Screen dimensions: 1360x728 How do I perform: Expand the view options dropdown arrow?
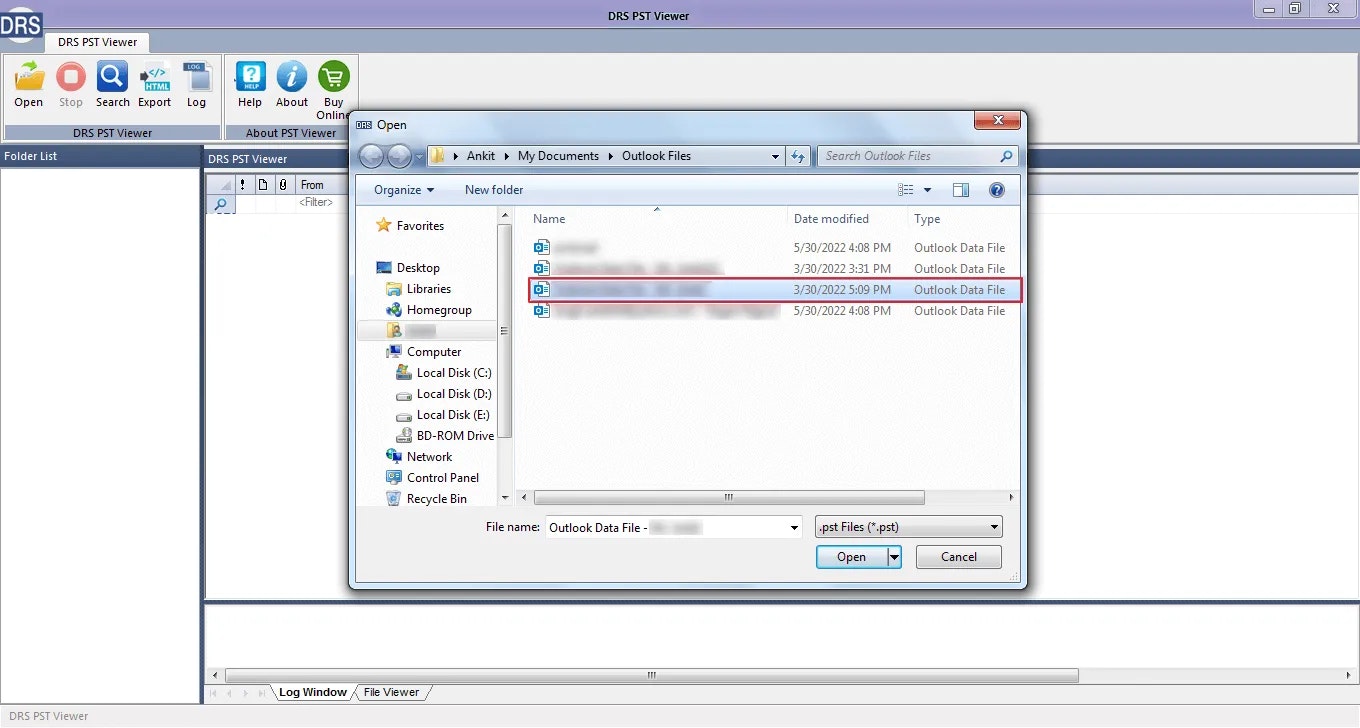pyautogui.click(x=927, y=189)
